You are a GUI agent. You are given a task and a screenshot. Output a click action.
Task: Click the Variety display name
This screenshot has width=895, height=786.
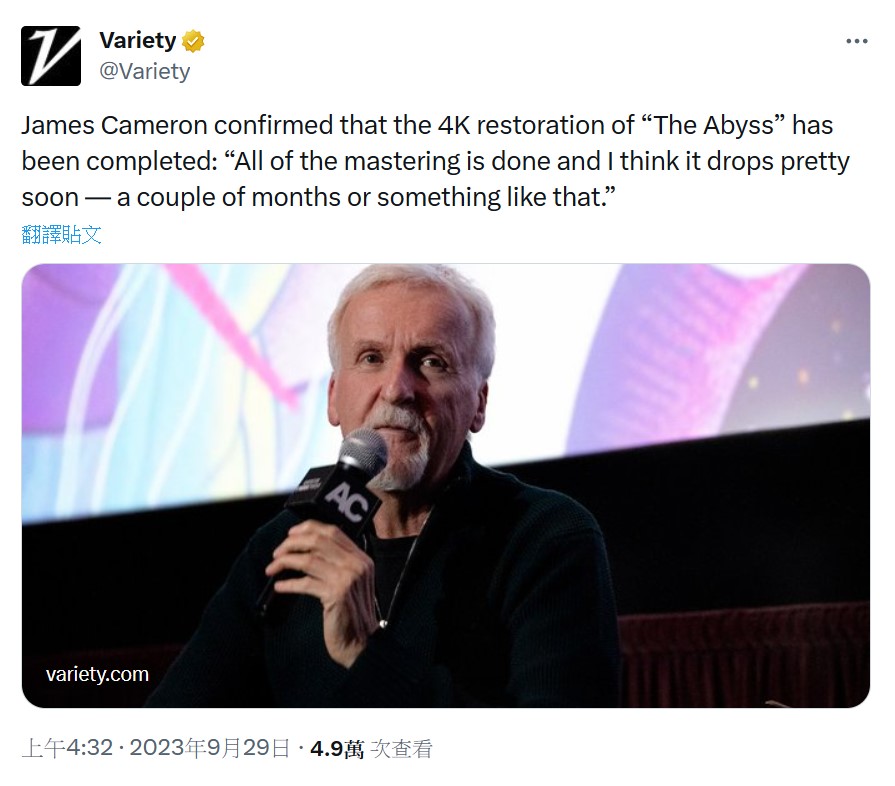137,41
